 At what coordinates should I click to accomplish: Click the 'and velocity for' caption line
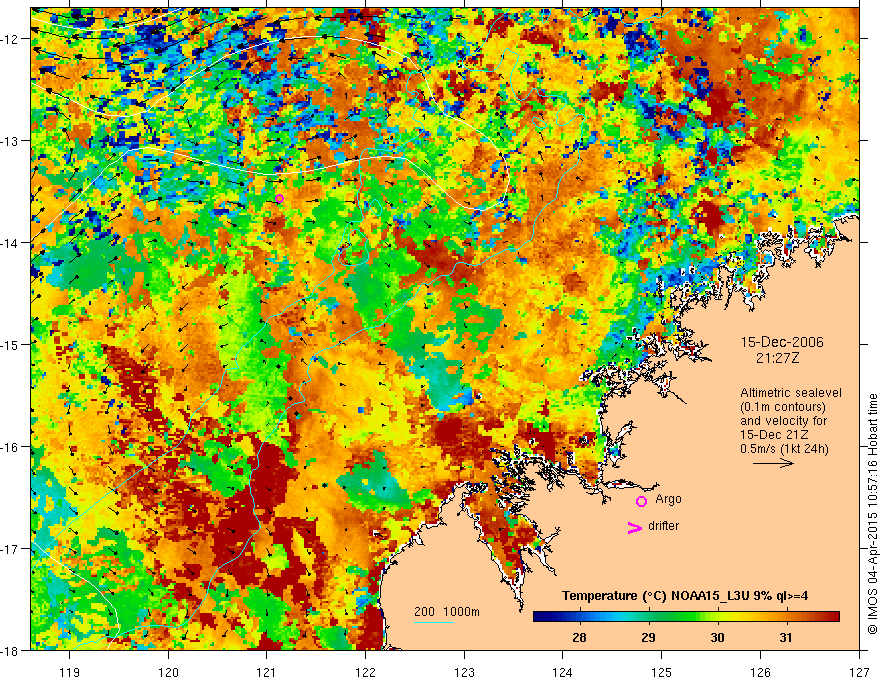coord(783,421)
